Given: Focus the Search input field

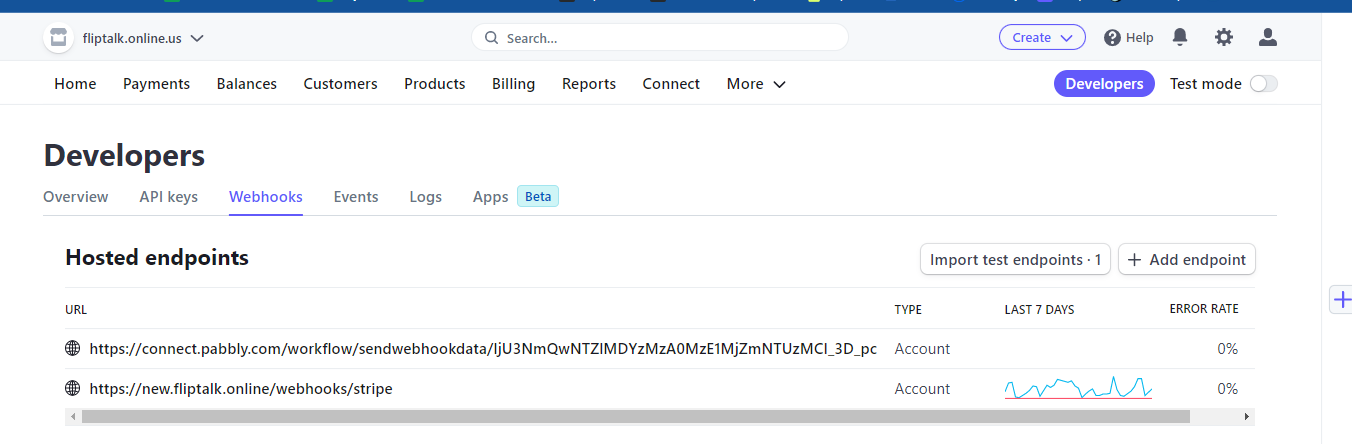Looking at the screenshot, I should pos(660,38).
